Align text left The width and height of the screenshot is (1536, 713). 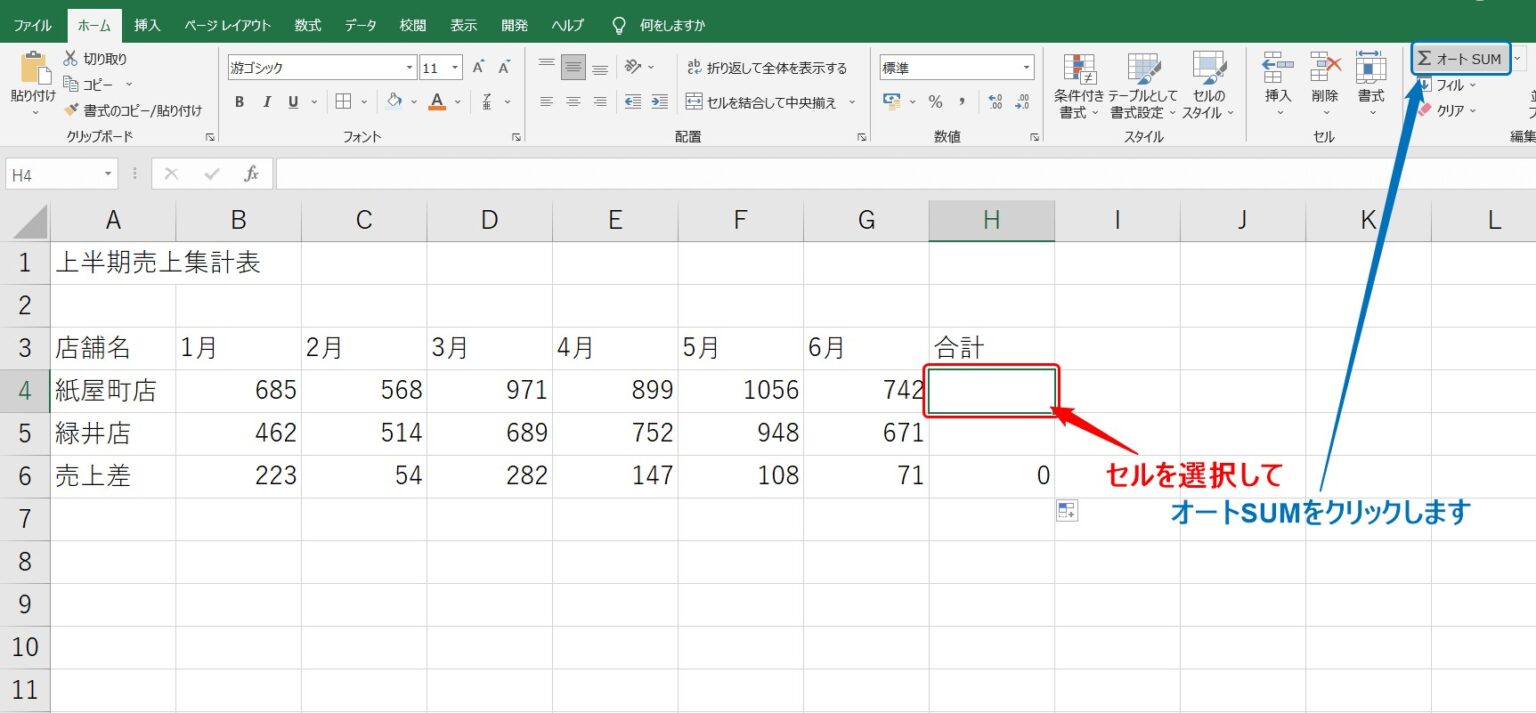tap(546, 101)
